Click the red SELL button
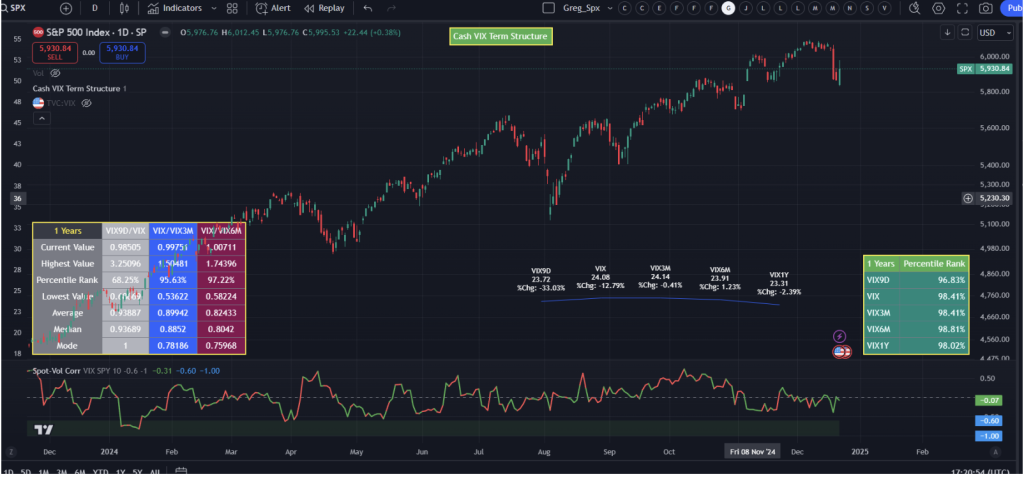The image size is (1024, 479). (51, 51)
